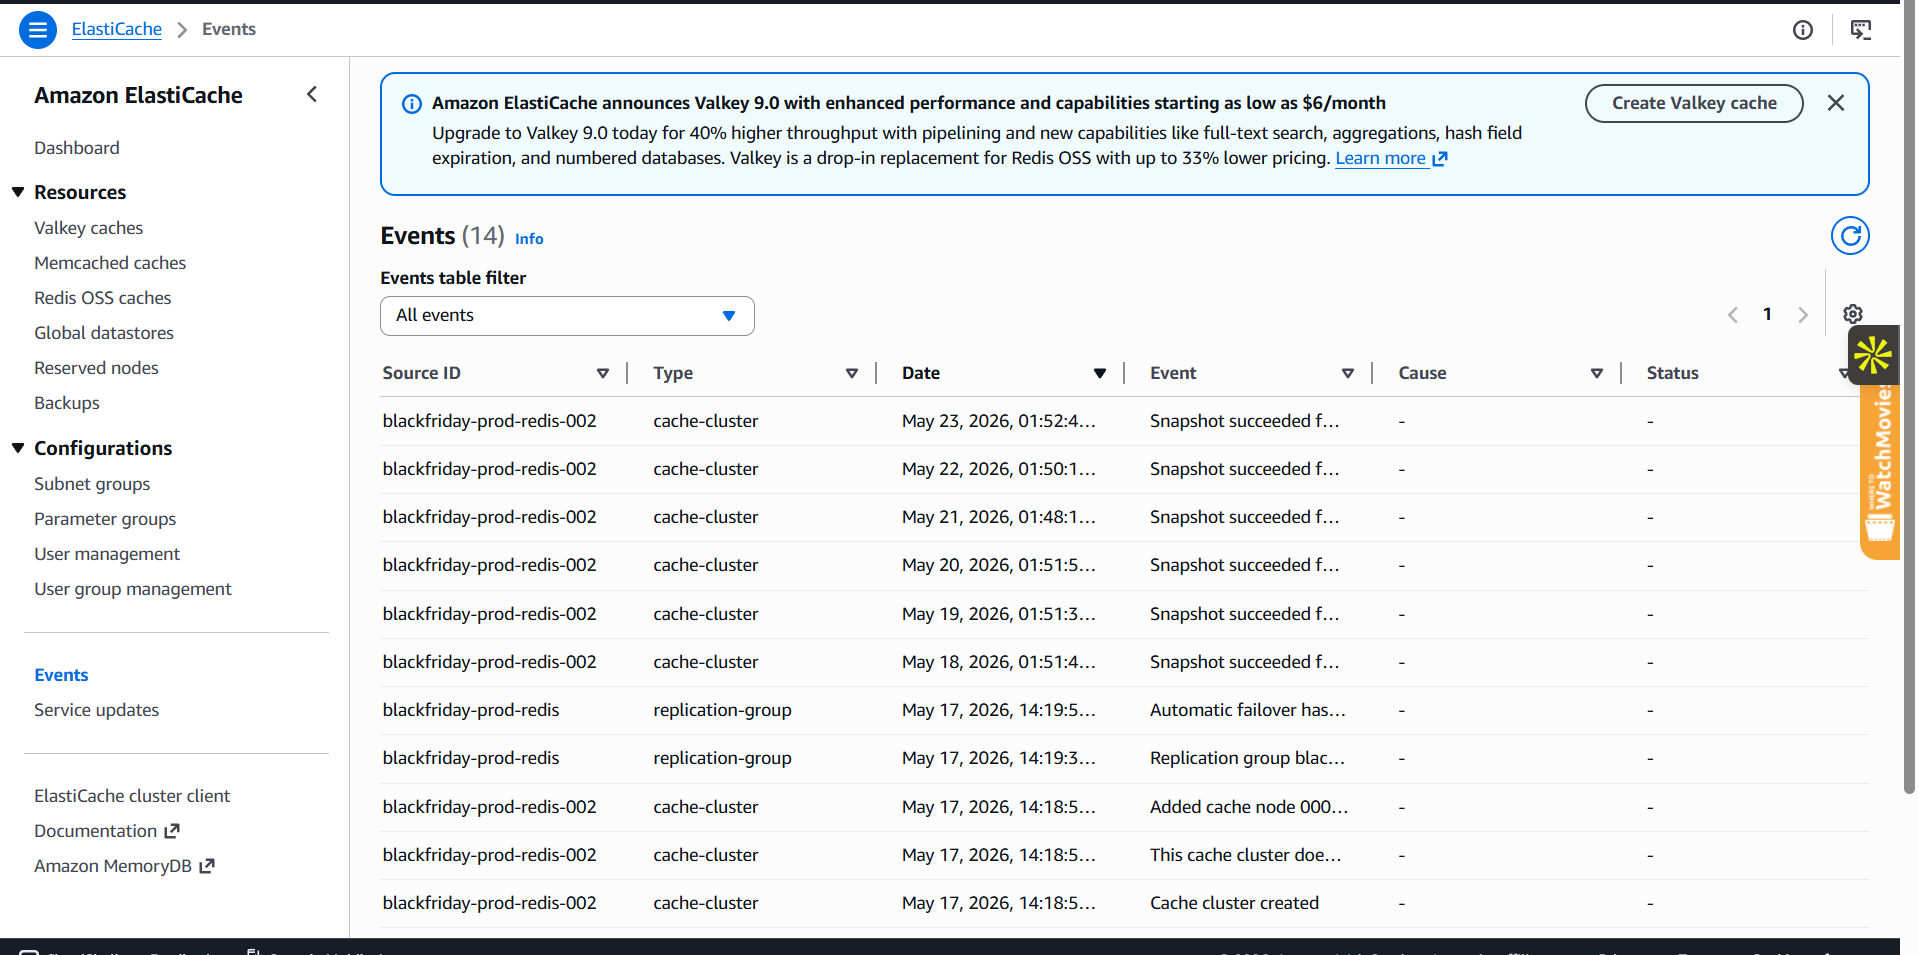
Task: Sort by Date column arrow
Action: point(1100,373)
